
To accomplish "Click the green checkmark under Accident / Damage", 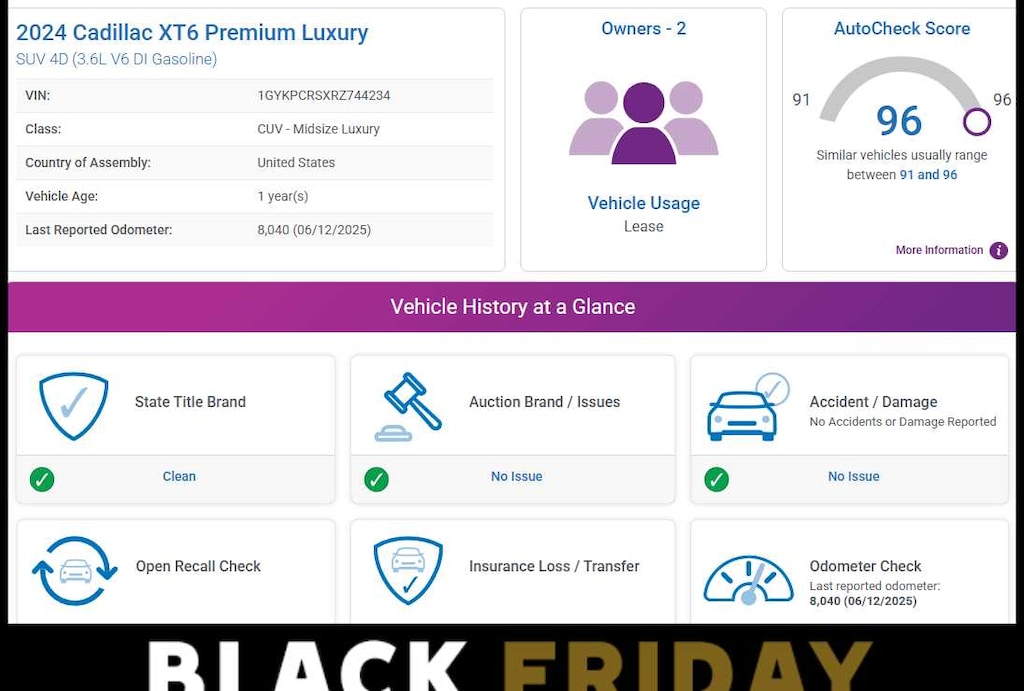I will 716,479.
